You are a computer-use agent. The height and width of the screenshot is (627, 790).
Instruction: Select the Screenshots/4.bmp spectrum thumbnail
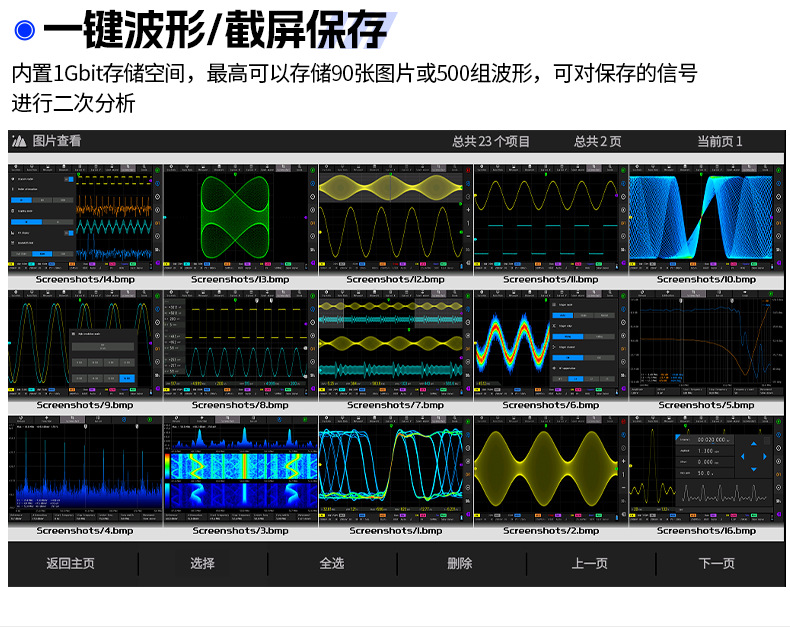tap(85, 470)
